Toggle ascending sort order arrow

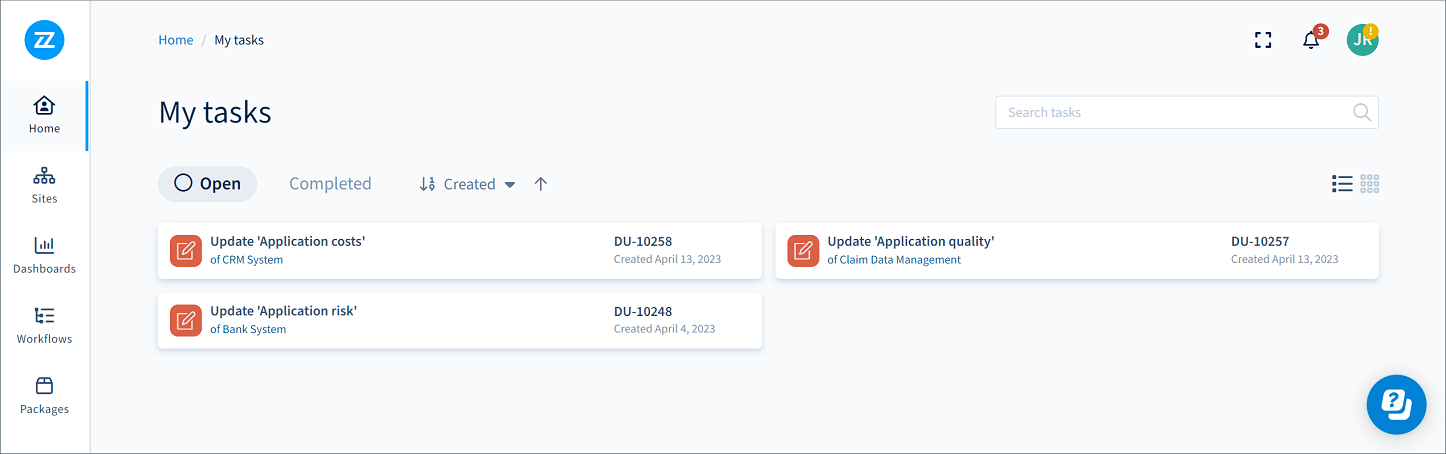click(541, 184)
